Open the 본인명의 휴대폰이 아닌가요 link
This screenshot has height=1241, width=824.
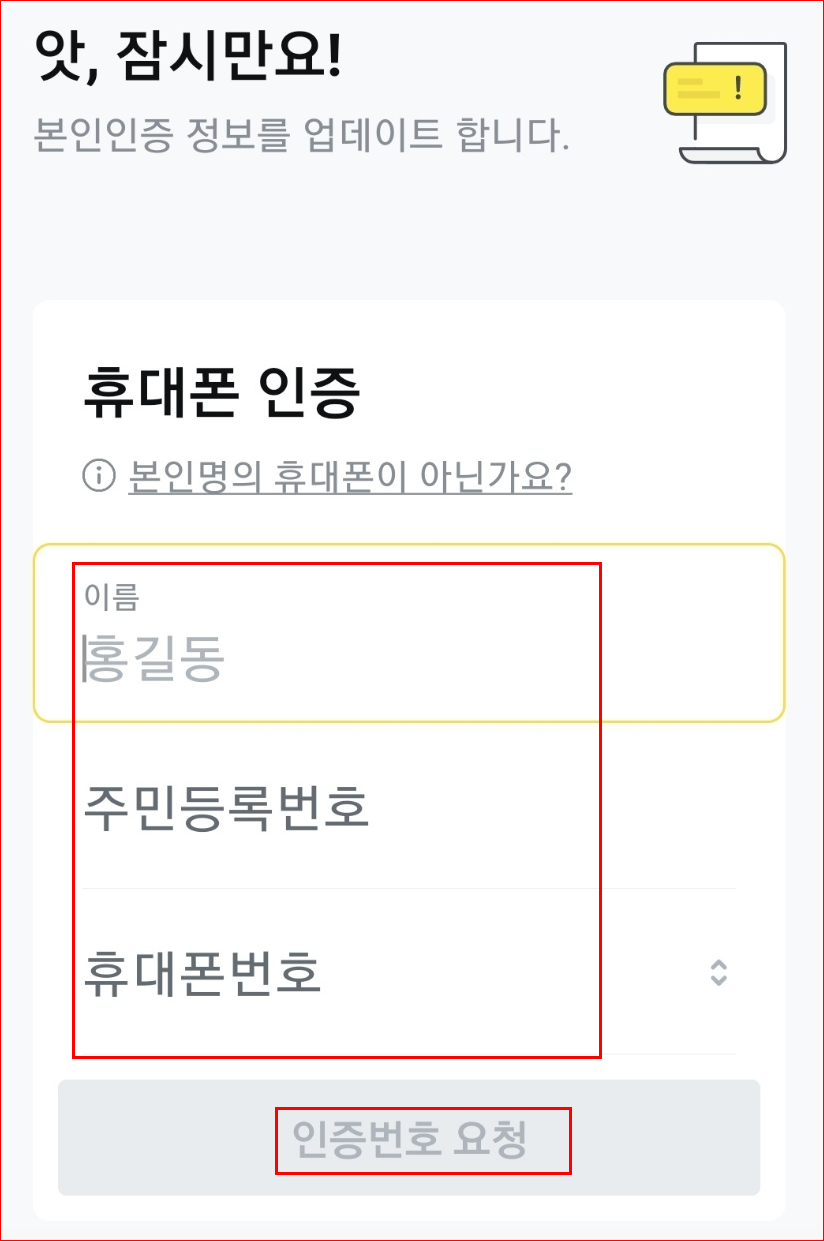tap(350, 478)
